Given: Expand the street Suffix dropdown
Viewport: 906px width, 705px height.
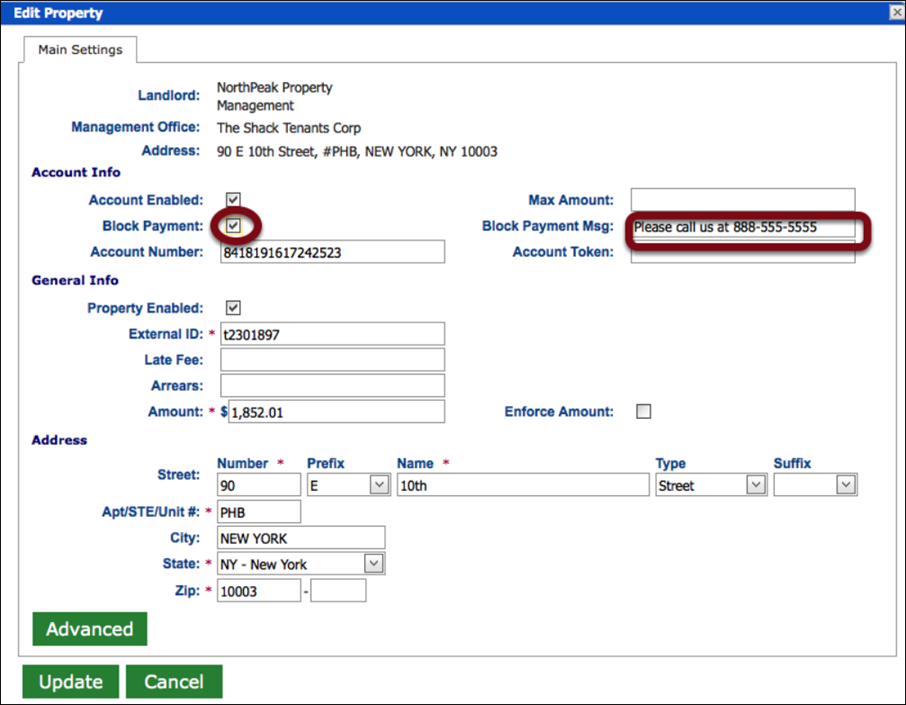Looking at the screenshot, I should (x=815, y=484).
